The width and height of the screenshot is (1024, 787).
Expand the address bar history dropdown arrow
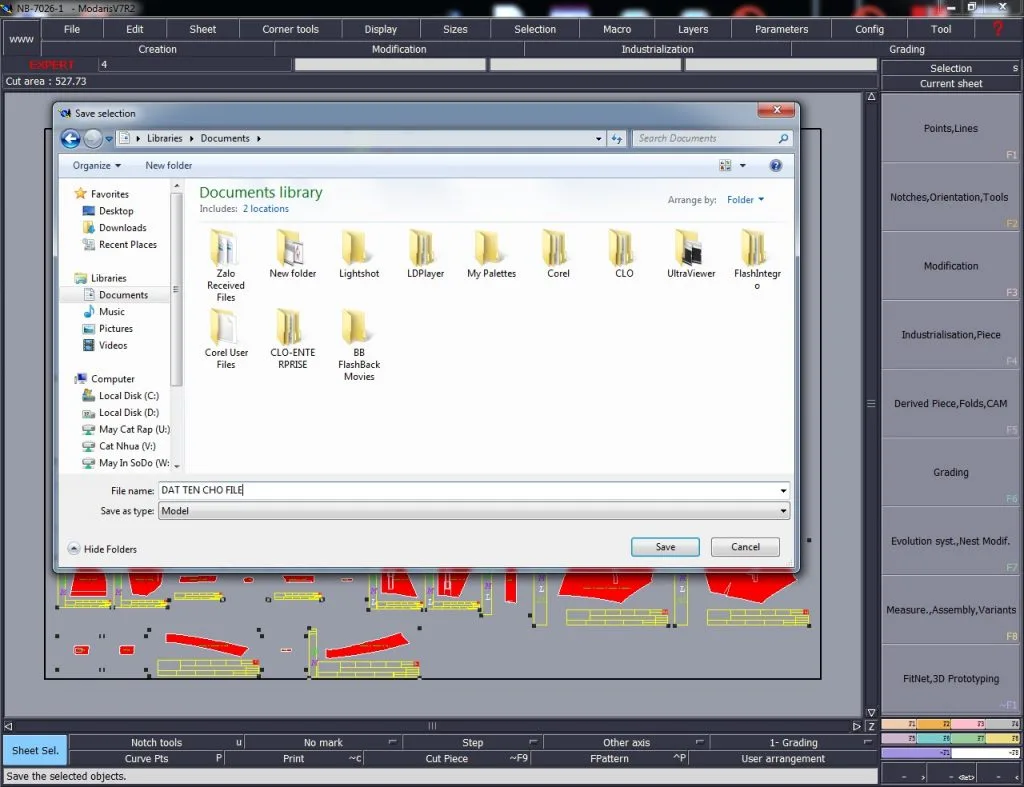click(x=598, y=138)
